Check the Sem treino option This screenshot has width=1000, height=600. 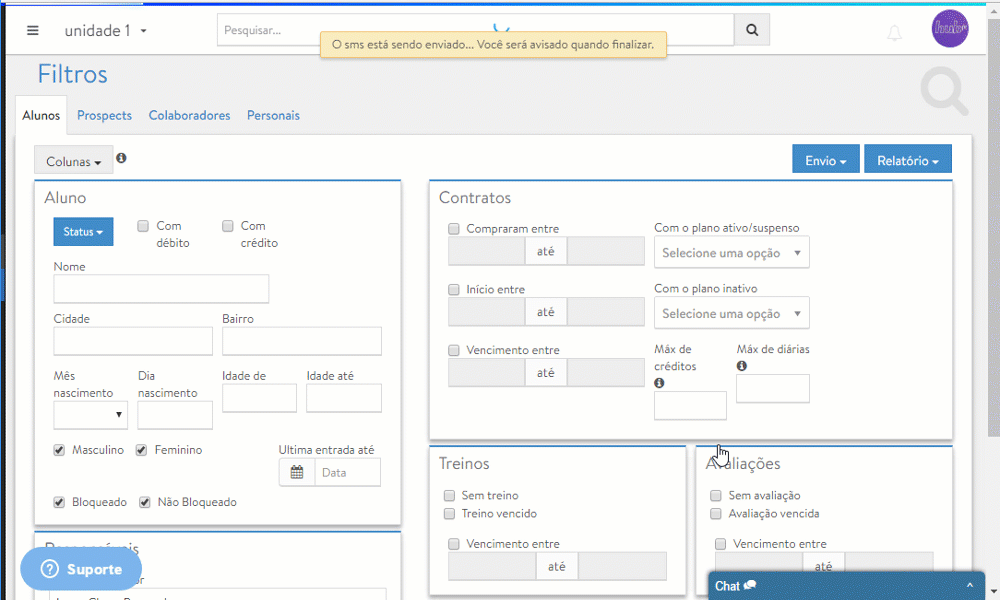pos(450,495)
